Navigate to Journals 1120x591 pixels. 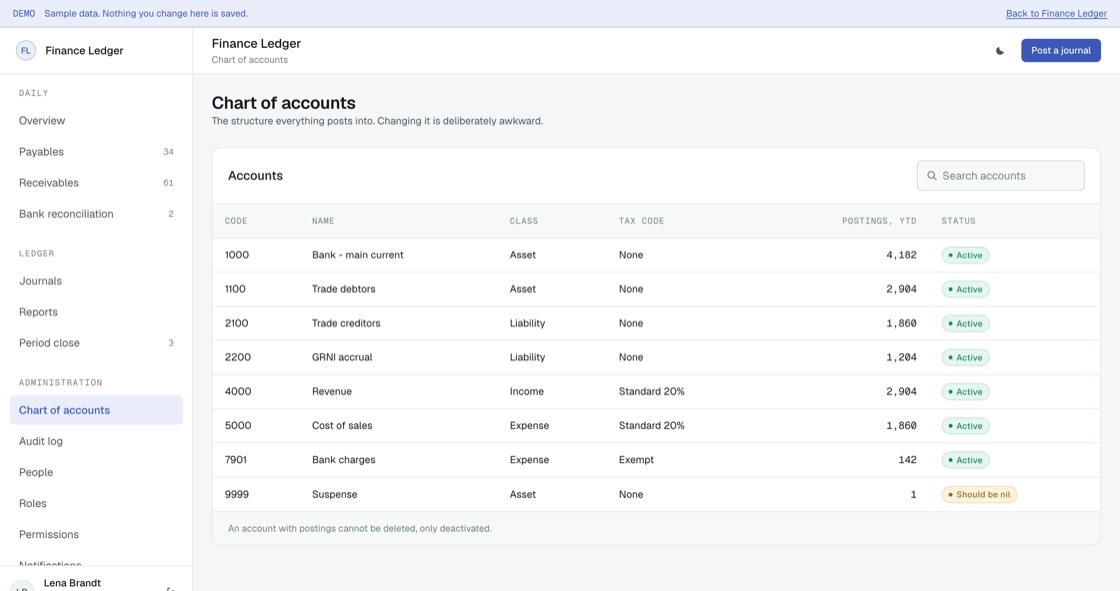(96, 281)
